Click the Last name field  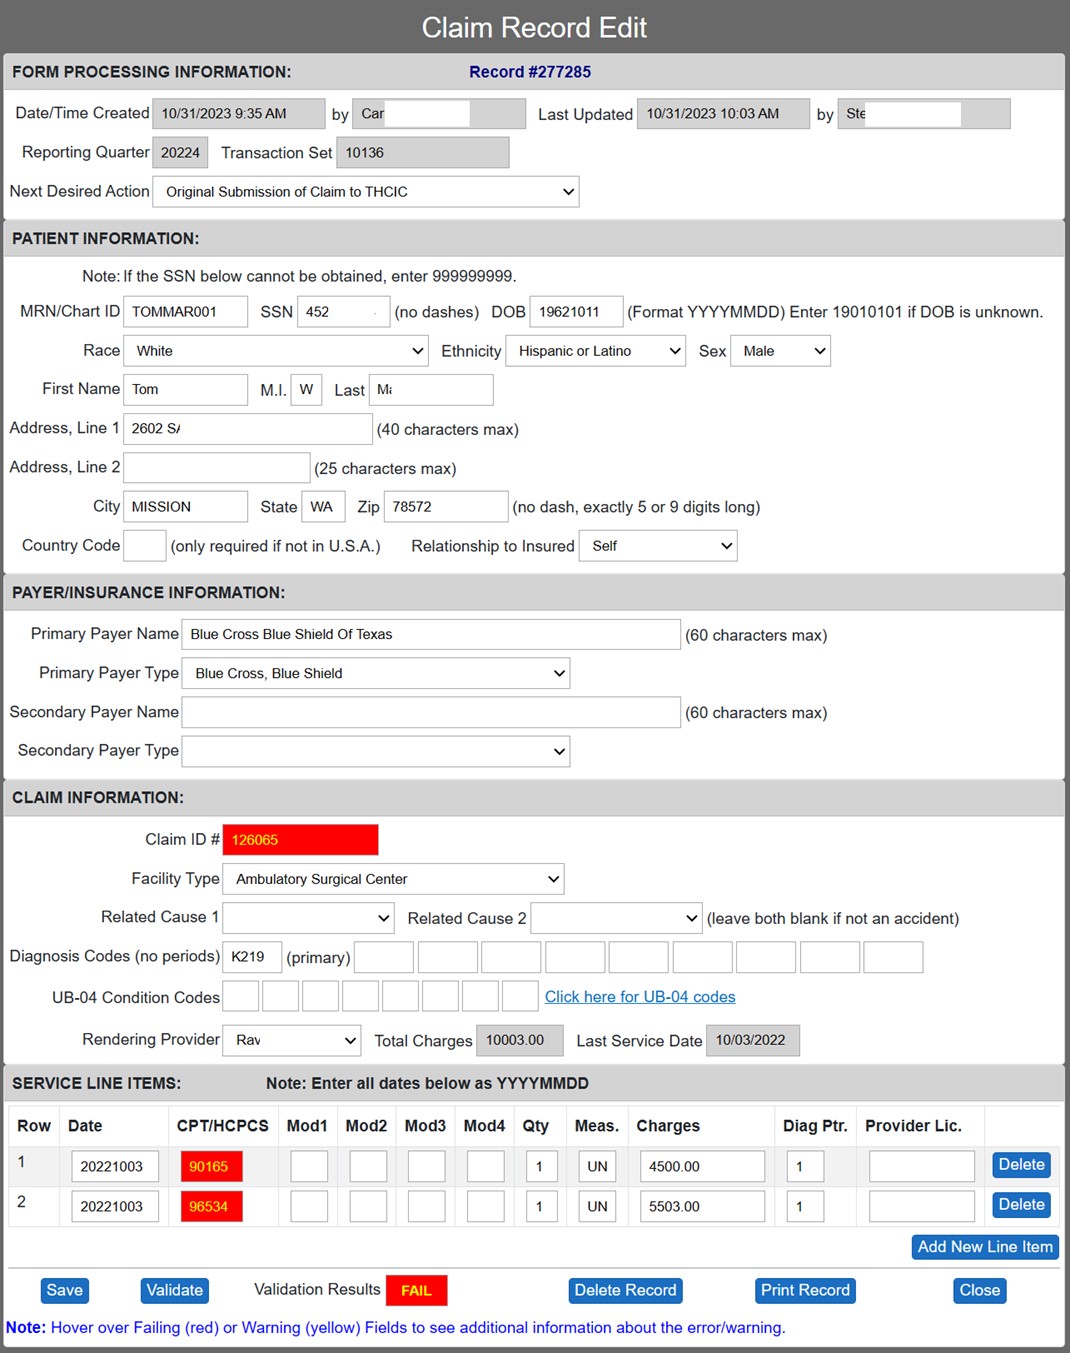pyautogui.click(x=431, y=390)
